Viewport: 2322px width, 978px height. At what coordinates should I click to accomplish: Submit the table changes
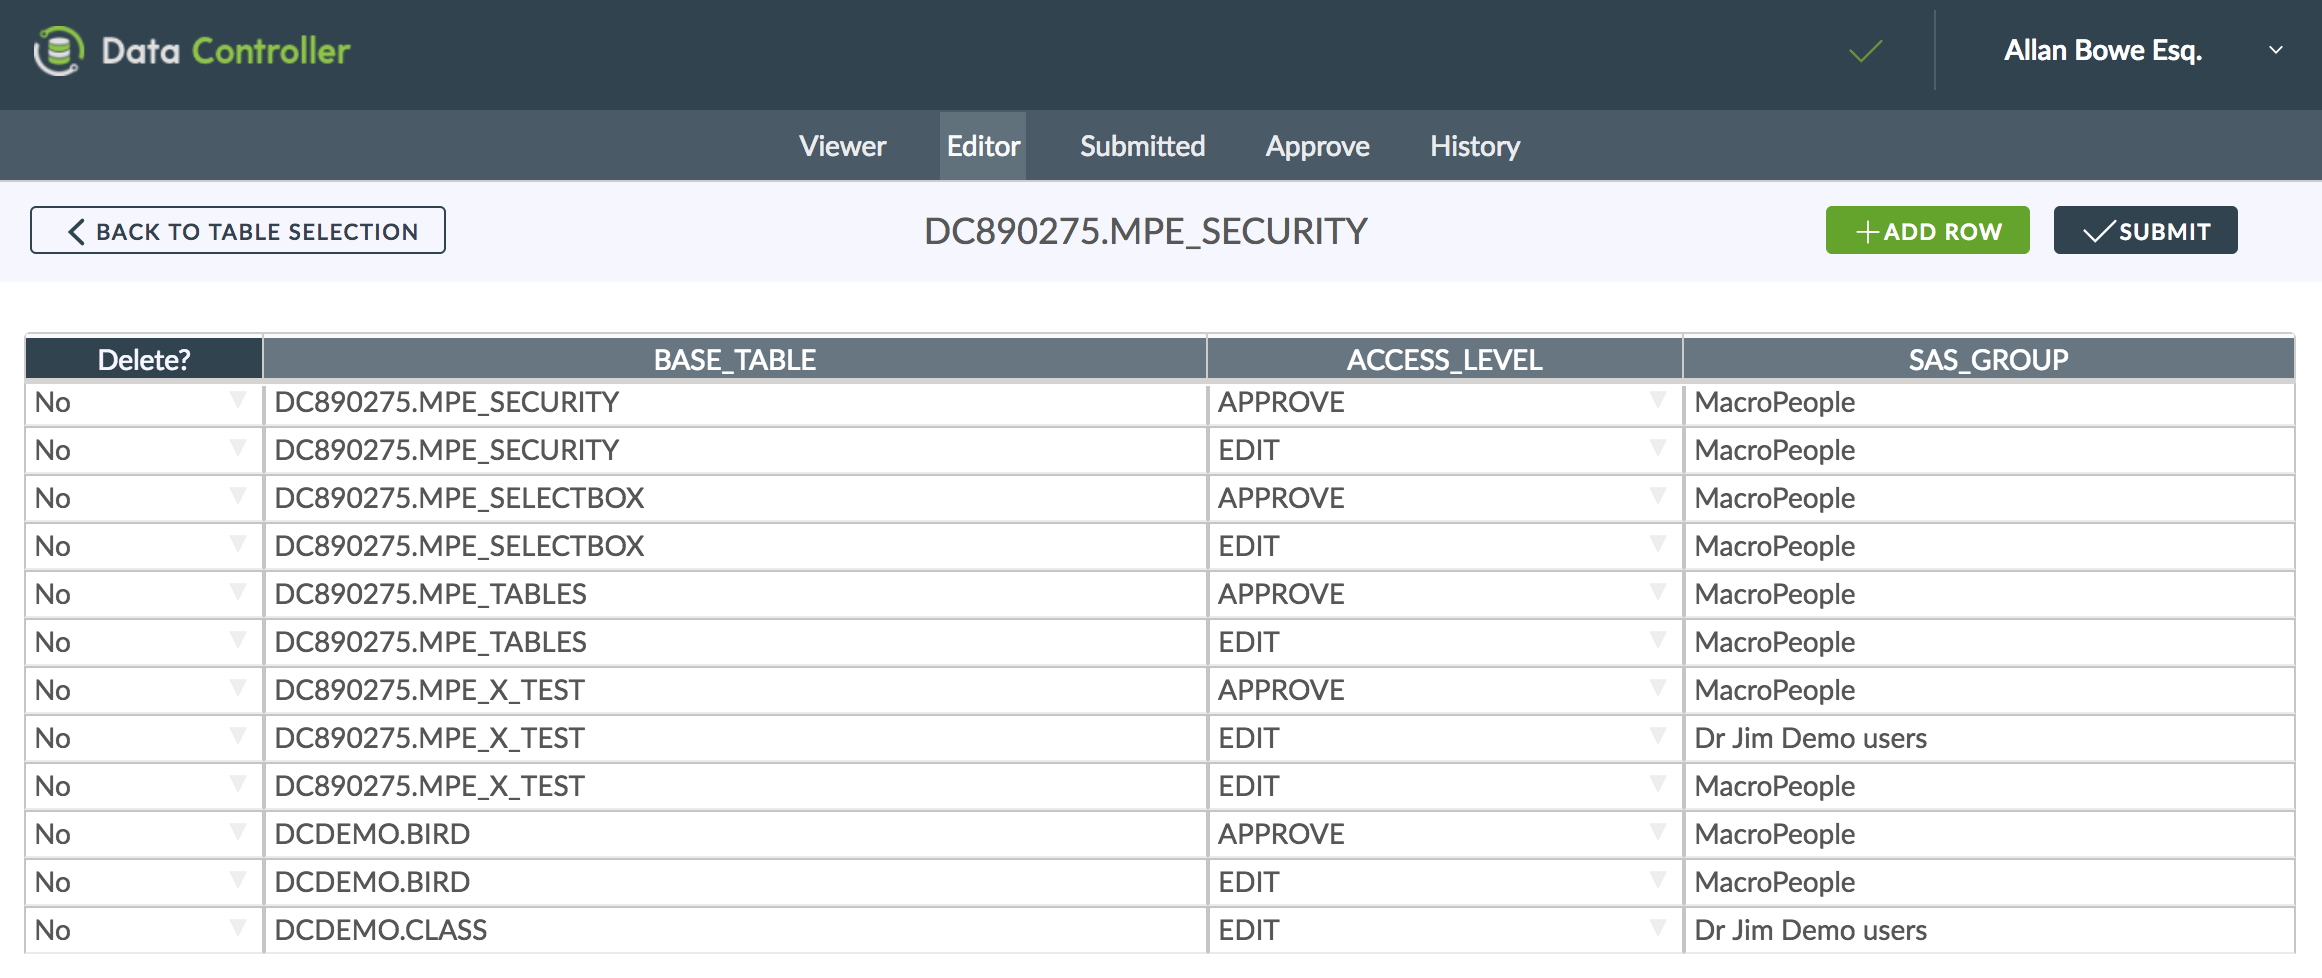click(2145, 230)
